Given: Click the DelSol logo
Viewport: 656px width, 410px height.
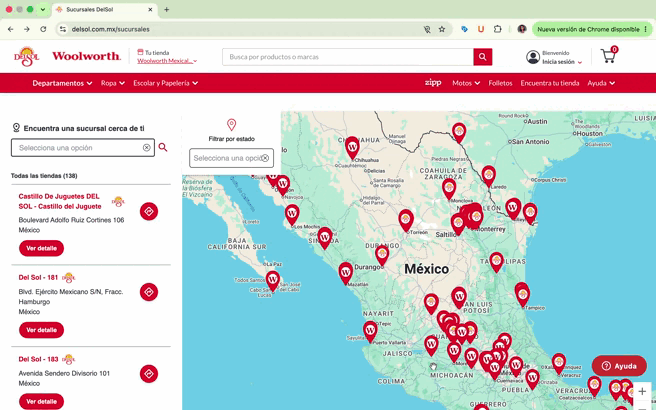Looking at the screenshot, I should [x=27, y=56].
